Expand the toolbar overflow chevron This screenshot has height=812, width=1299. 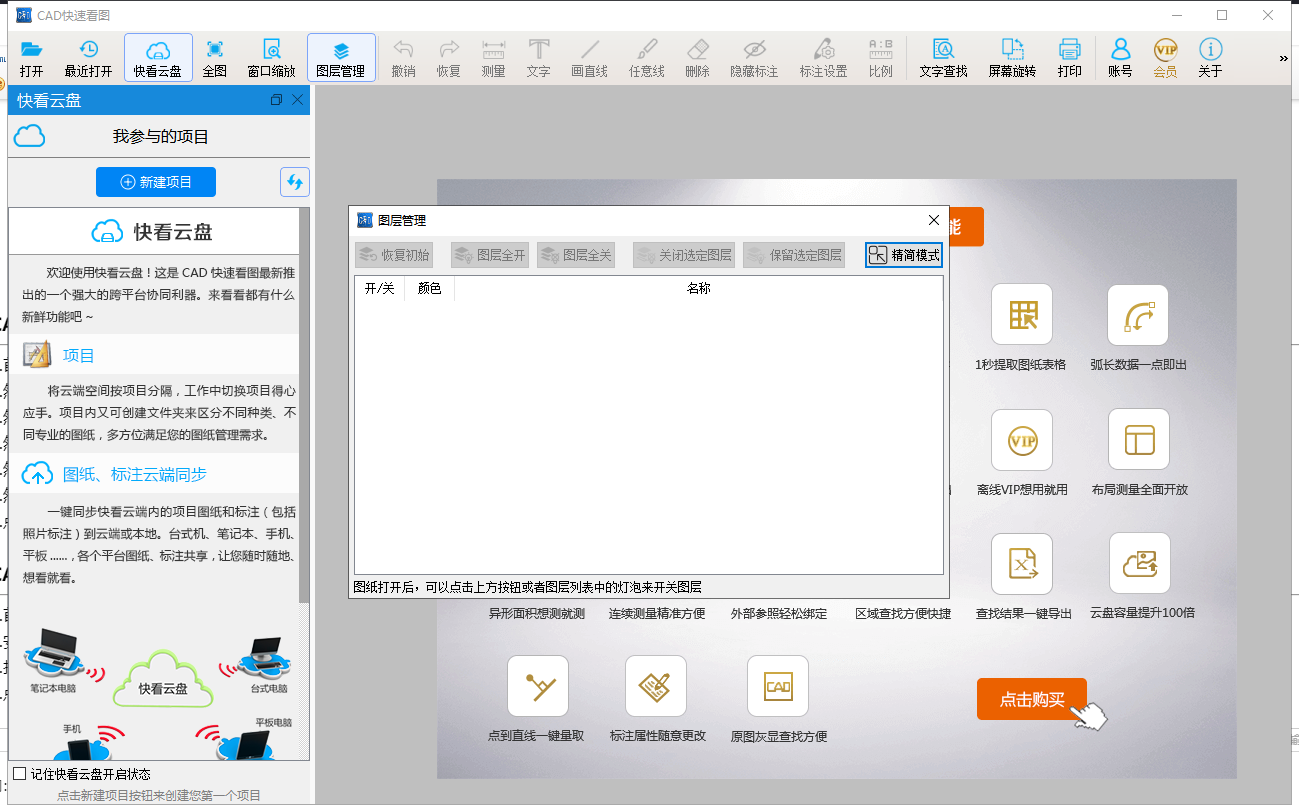pyautogui.click(x=1284, y=59)
